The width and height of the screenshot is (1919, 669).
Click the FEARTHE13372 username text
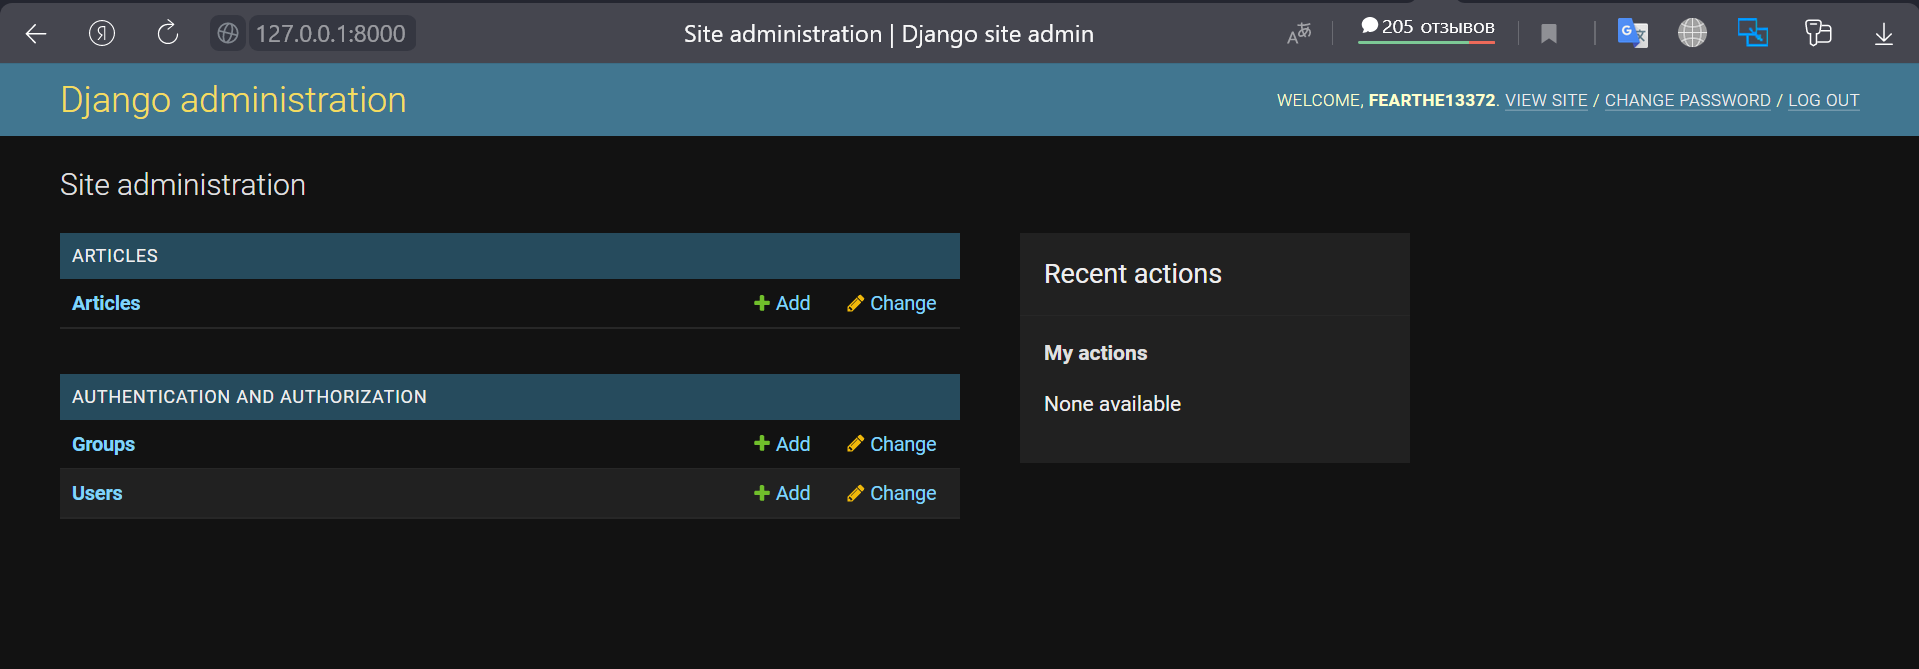1432,100
